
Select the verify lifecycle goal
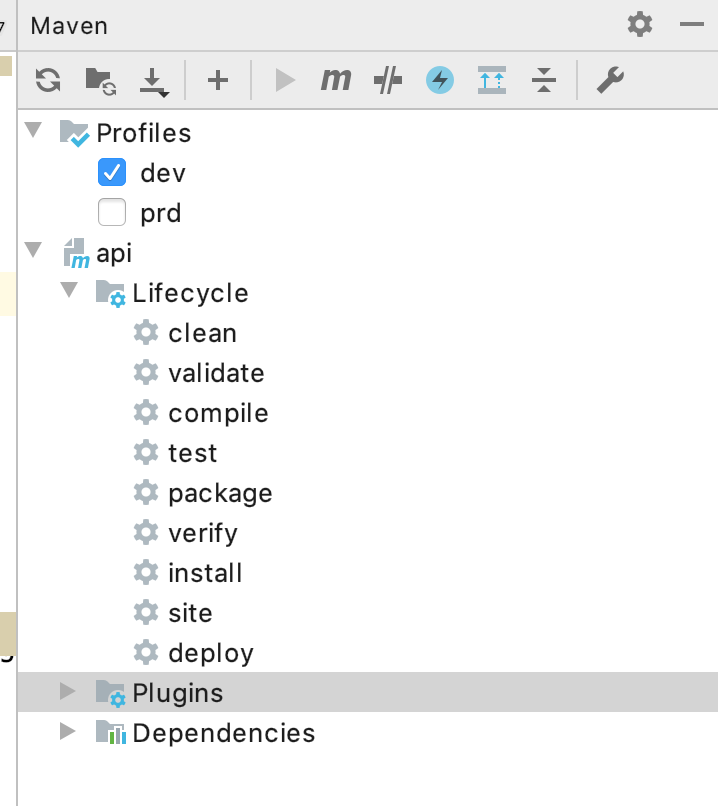pyautogui.click(x=203, y=534)
